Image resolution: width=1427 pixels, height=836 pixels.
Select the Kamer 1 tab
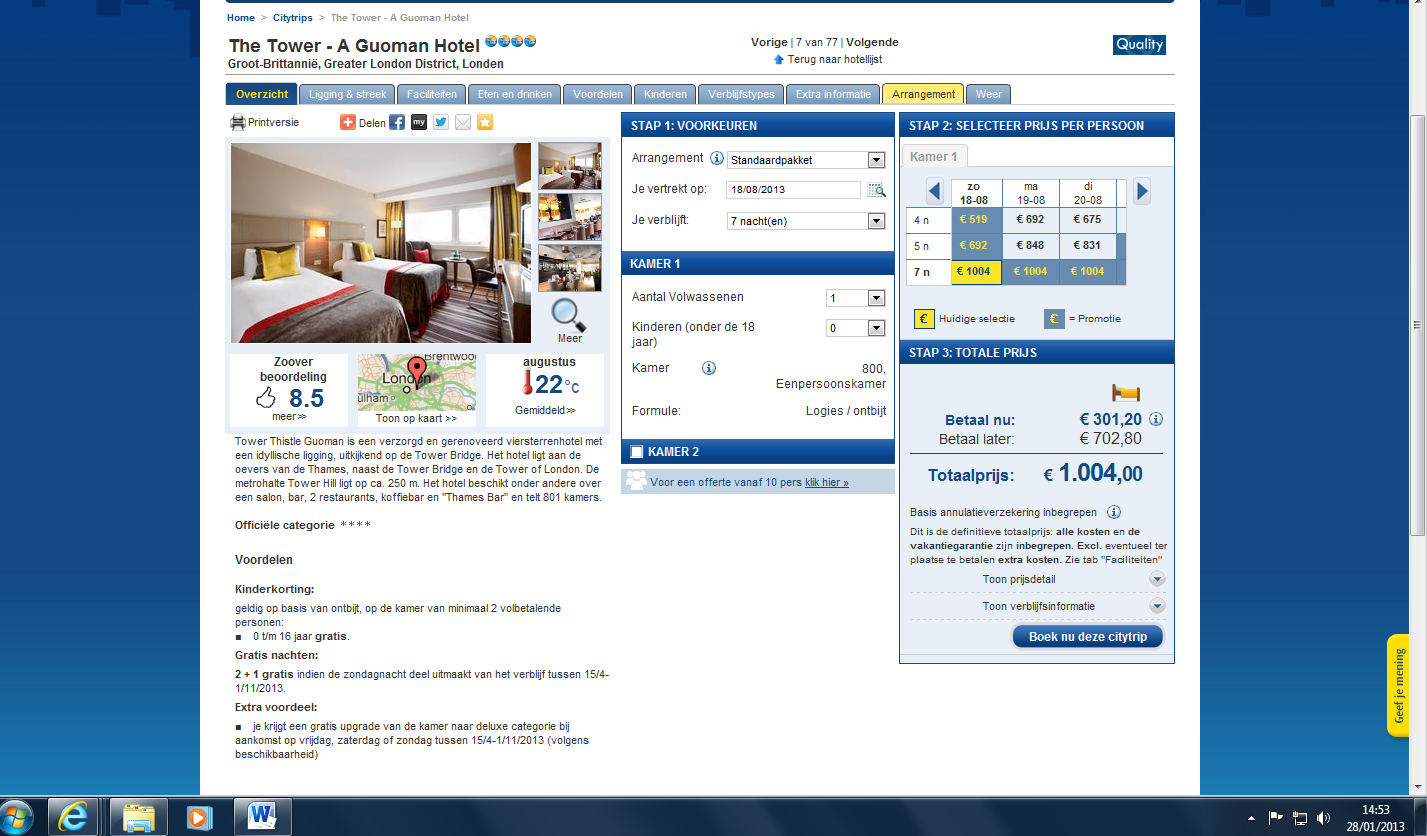tap(934, 157)
